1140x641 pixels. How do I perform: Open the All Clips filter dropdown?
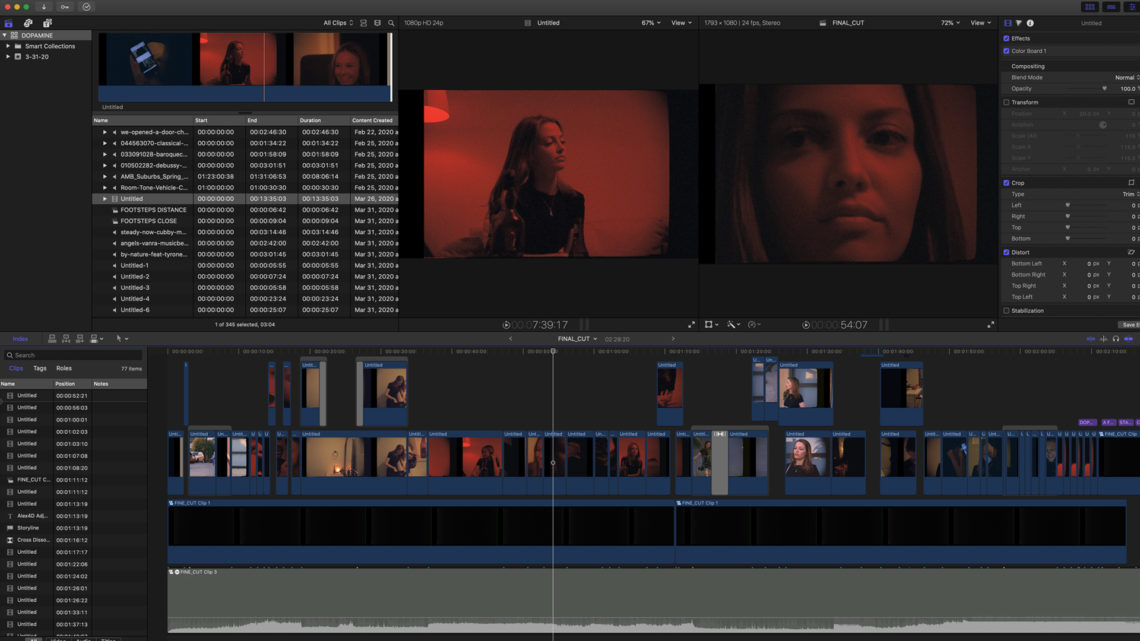(337, 23)
